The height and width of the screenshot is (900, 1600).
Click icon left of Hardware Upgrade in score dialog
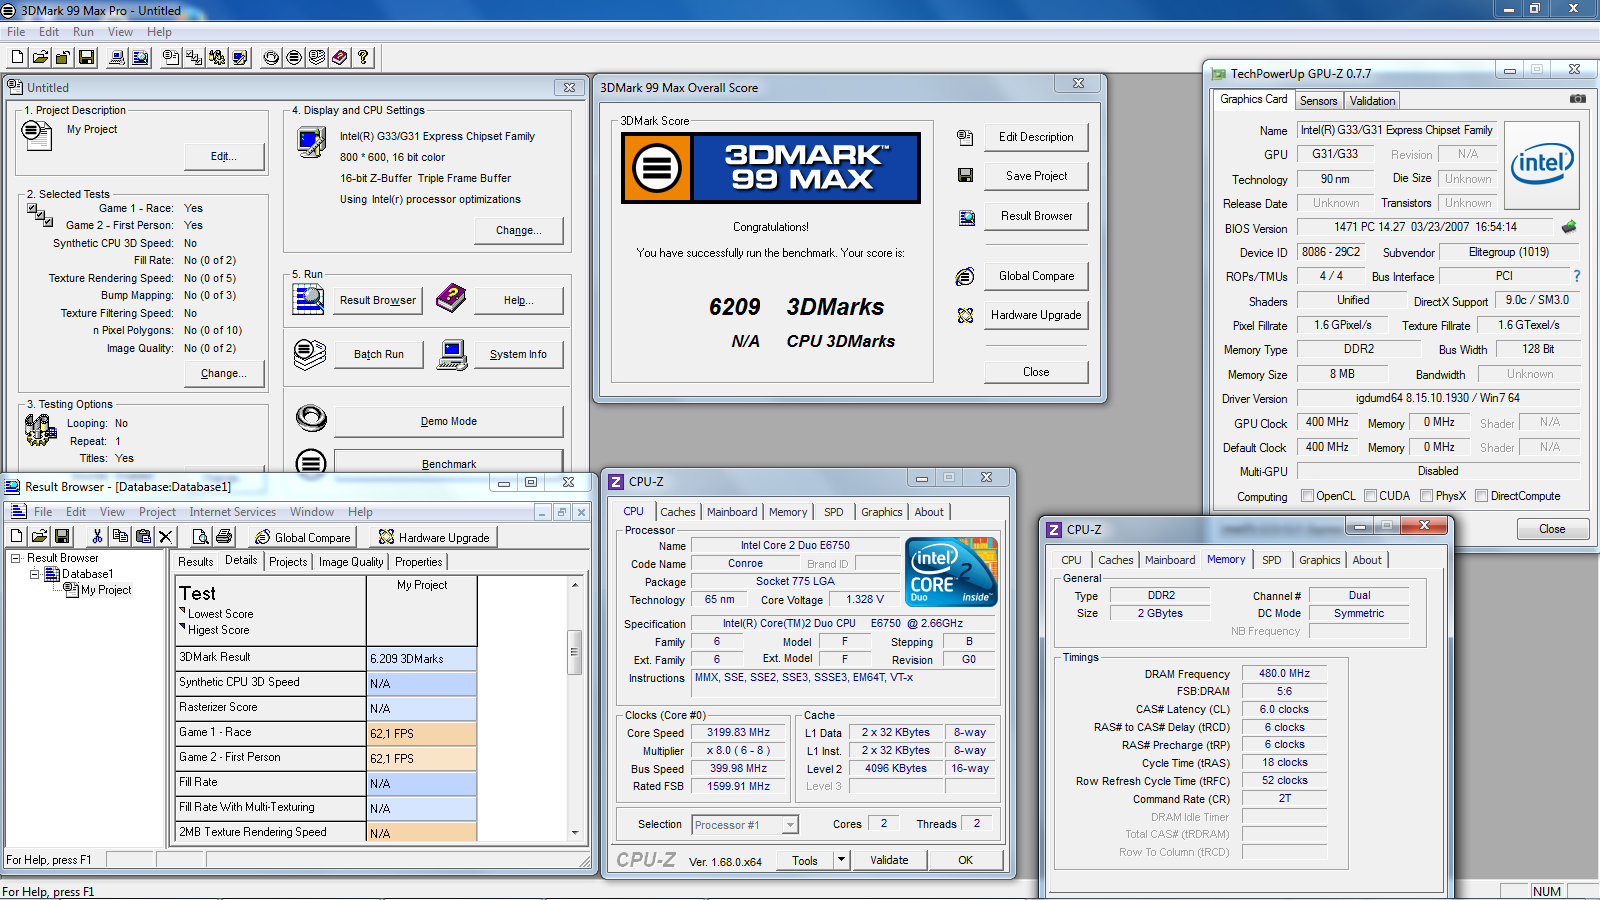[x=965, y=315]
